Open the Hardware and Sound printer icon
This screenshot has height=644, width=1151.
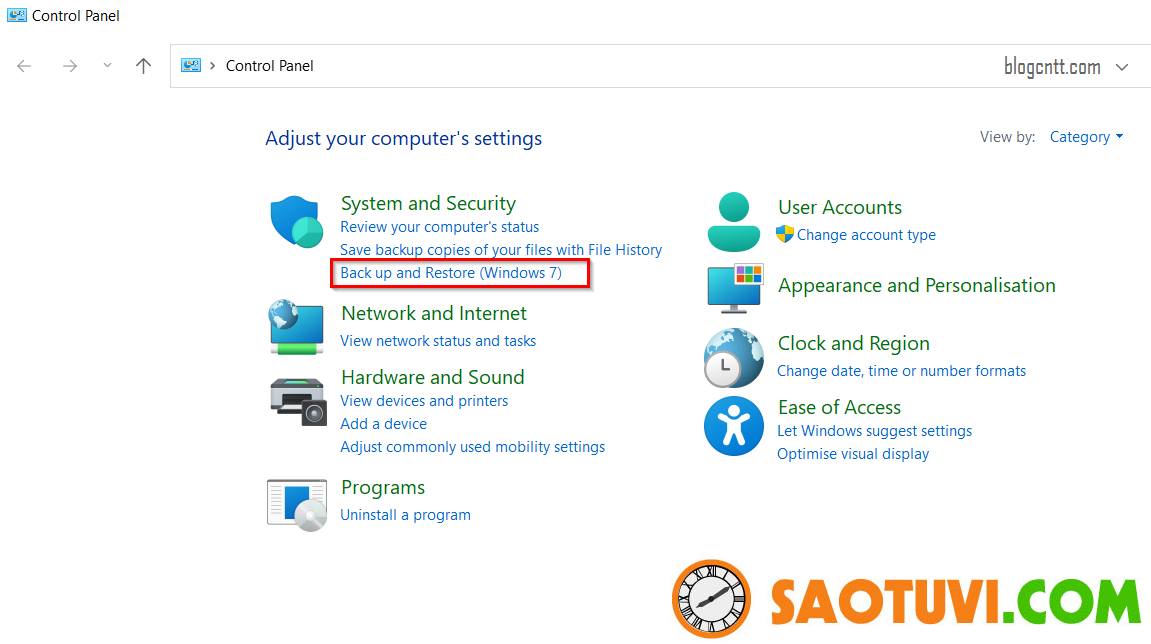point(297,402)
